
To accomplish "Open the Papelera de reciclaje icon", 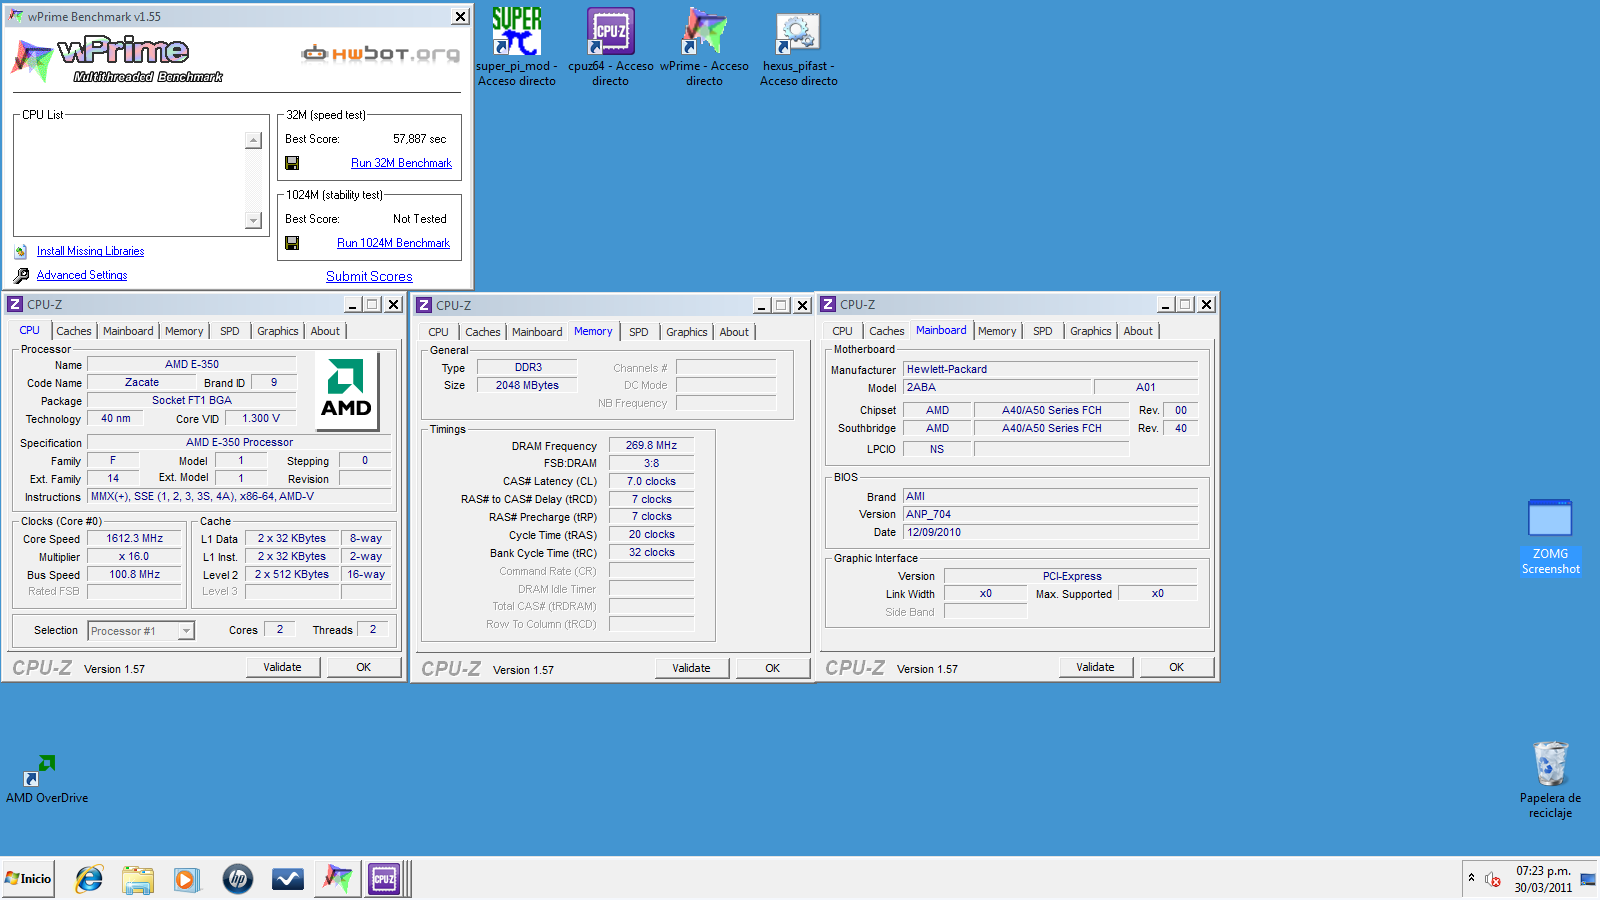I will (1550, 780).
